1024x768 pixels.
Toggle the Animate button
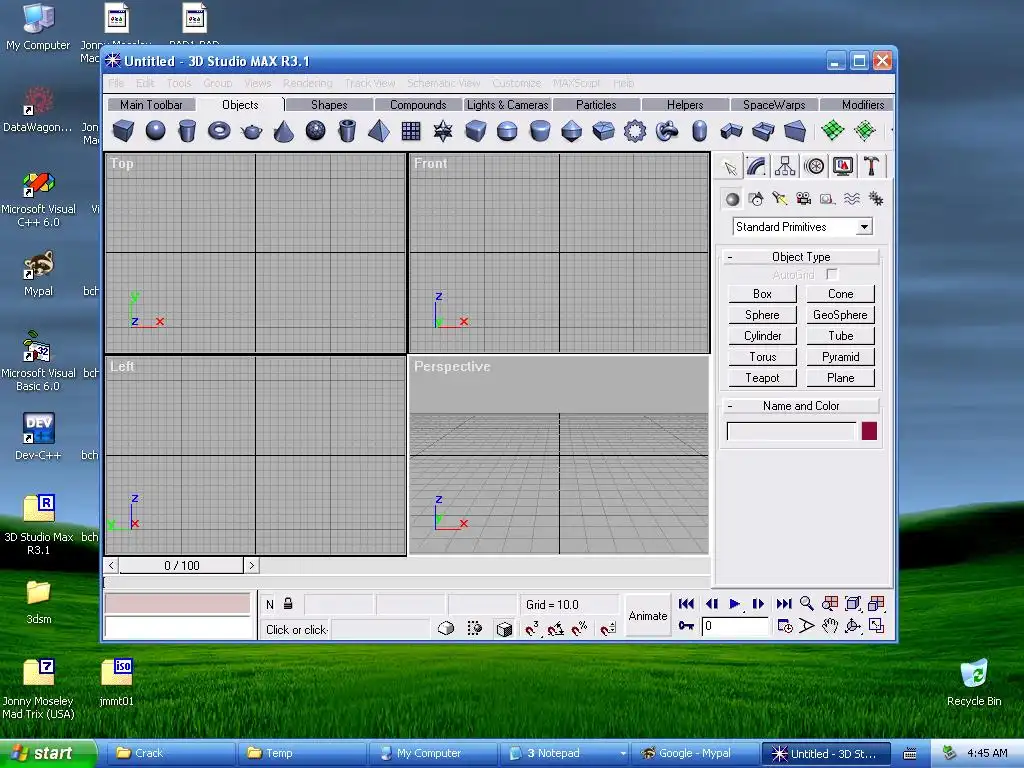648,616
